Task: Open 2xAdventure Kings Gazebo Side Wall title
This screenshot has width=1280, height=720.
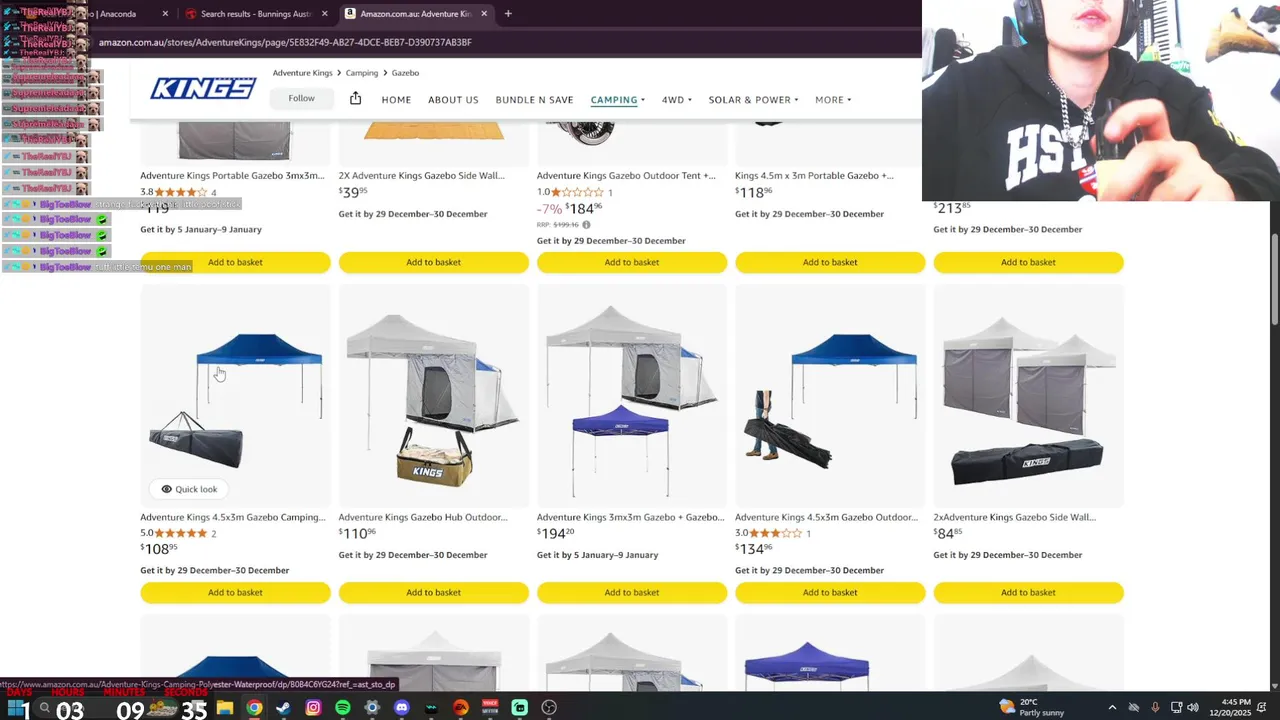Action: [x=1014, y=517]
